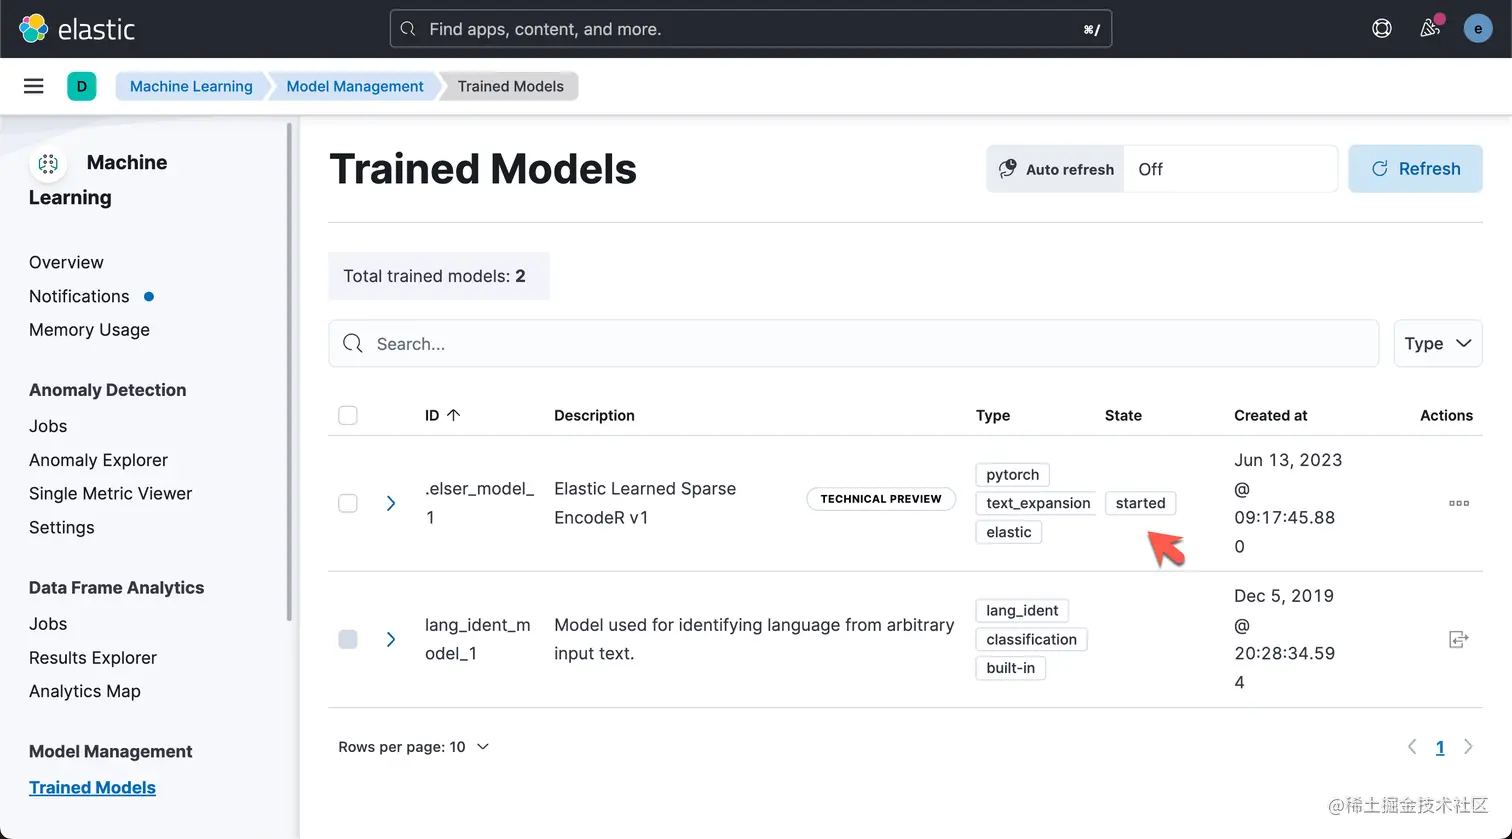Open Memory Usage in the sidebar
This screenshot has width=1512, height=839.
click(89, 330)
